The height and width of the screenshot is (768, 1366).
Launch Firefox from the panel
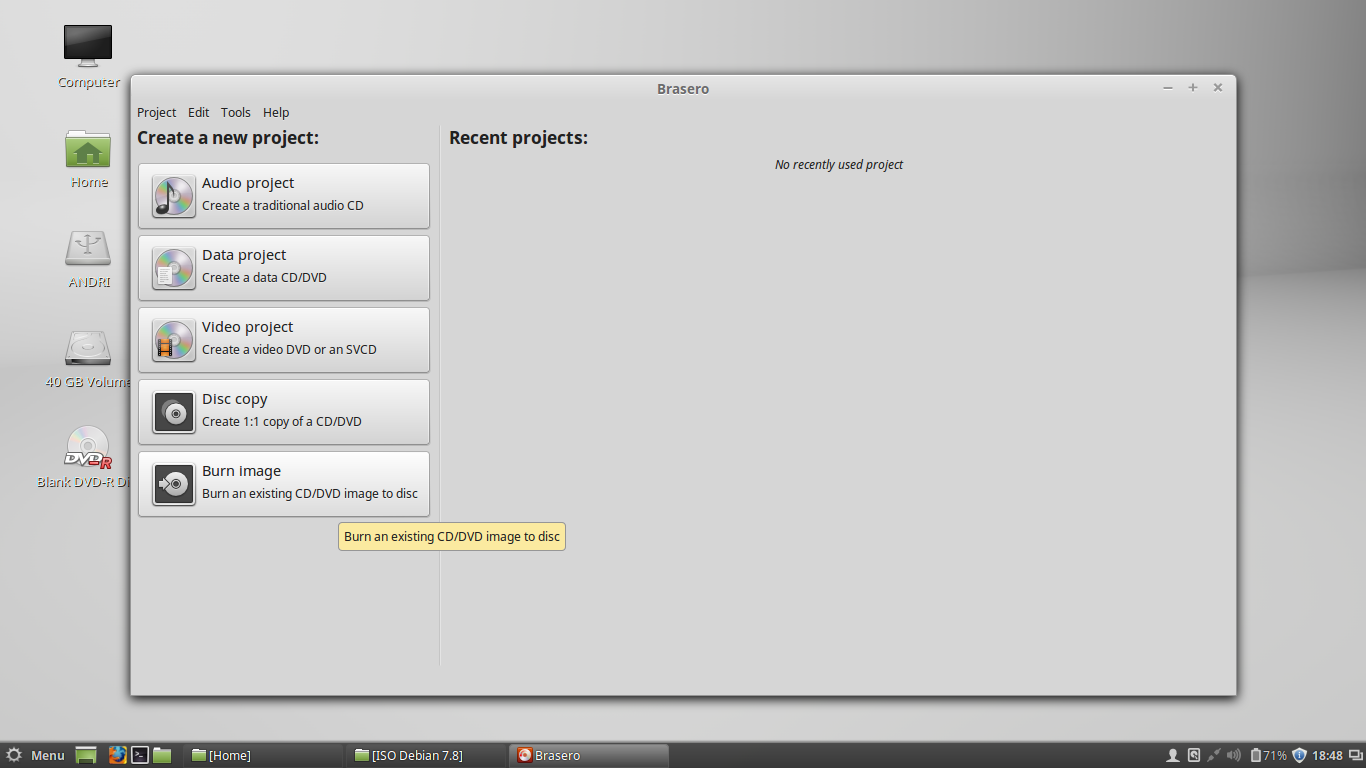[118, 755]
